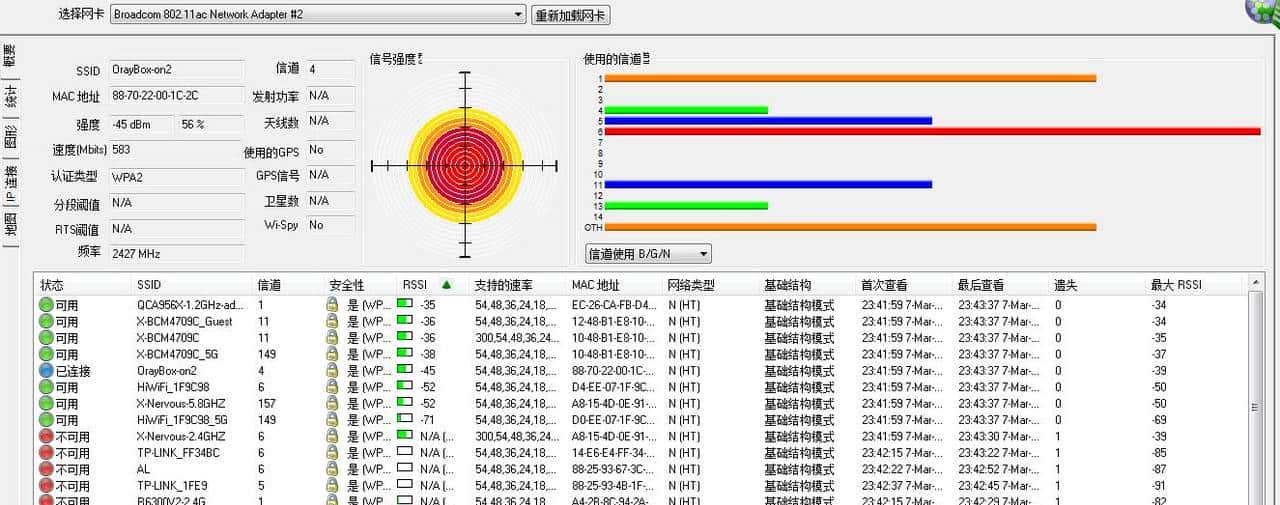Click the signal strength radar chart center
This screenshot has height=505, width=1280.
(464, 165)
